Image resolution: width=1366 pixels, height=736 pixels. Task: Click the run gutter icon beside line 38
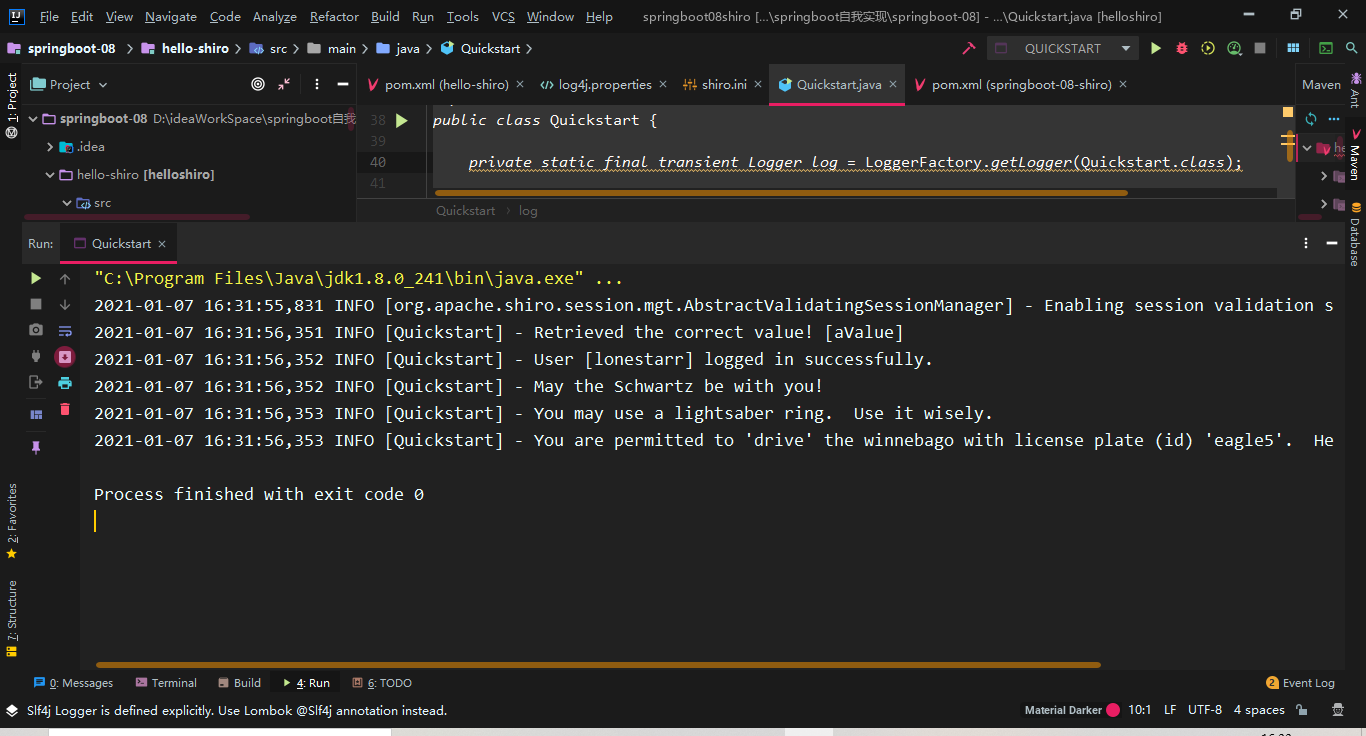(402, 120)
